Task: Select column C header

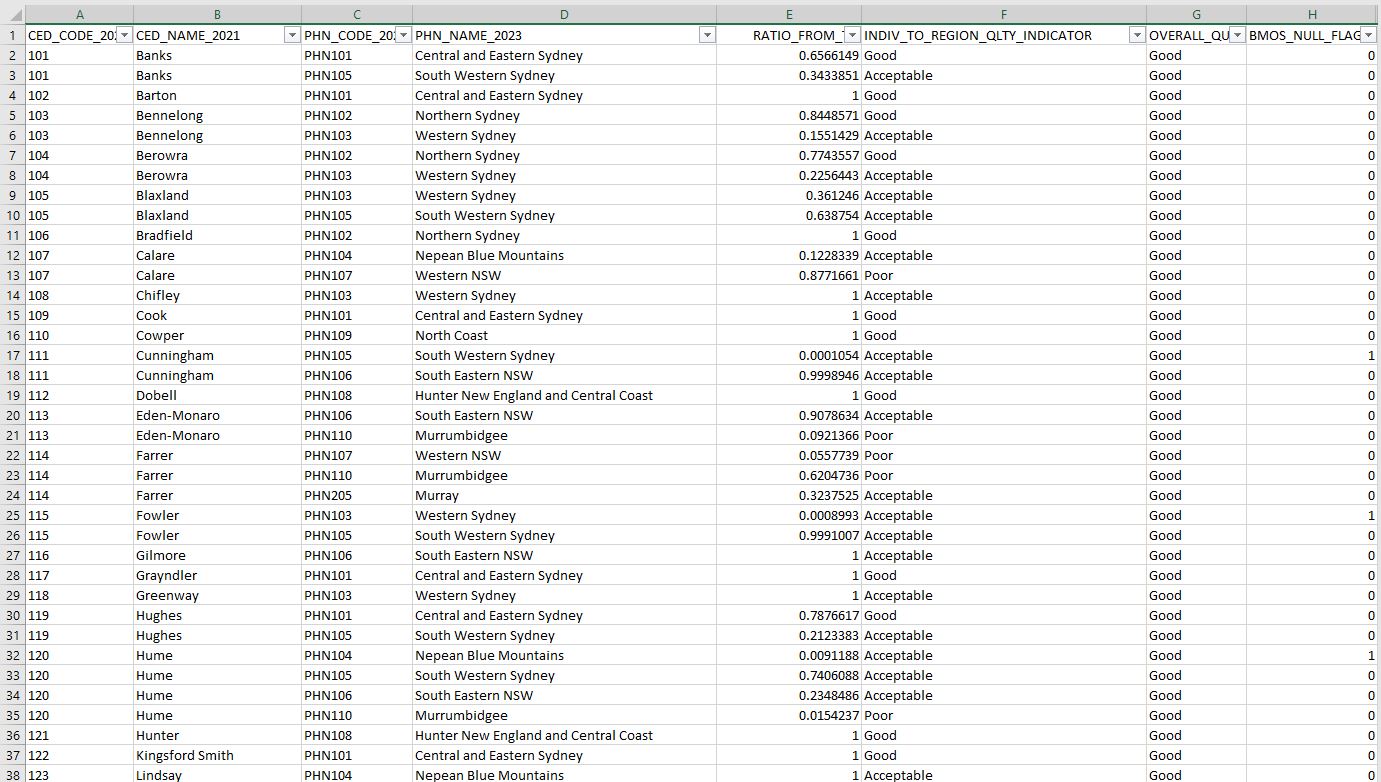Action: pyautogui.click(x=357, y=15)
